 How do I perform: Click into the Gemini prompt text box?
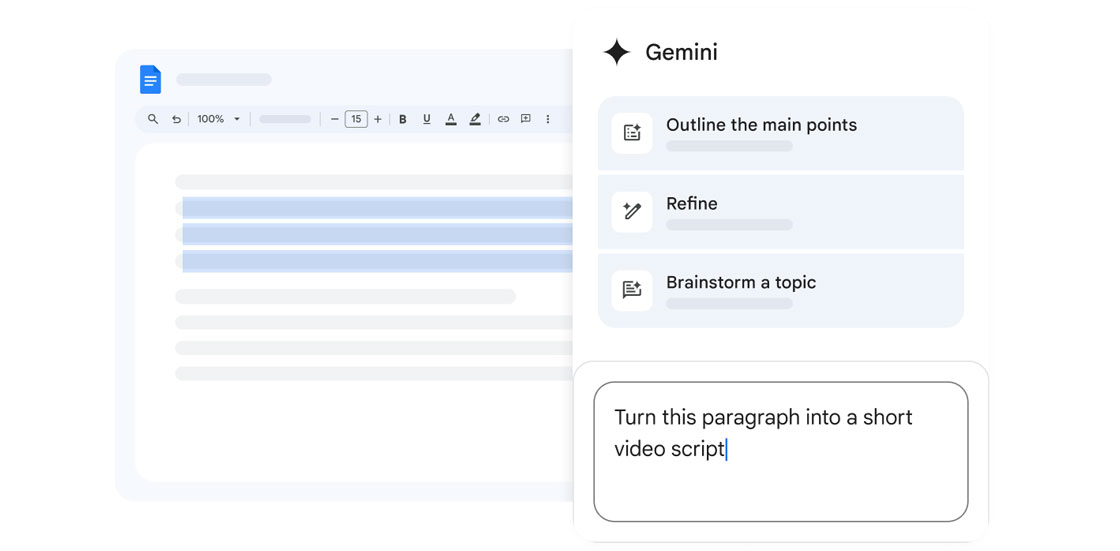(781, 452)
